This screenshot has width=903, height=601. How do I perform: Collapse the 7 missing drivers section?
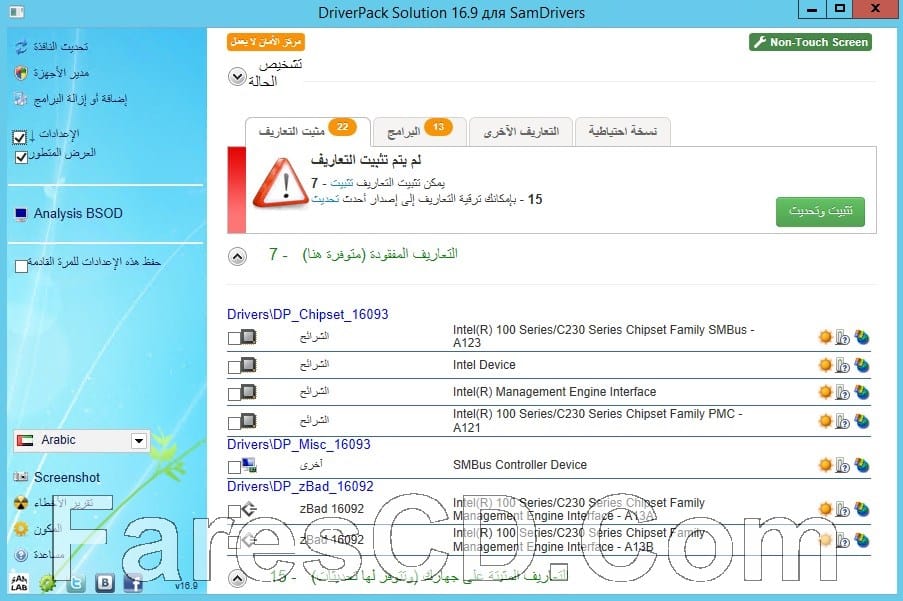237,256
